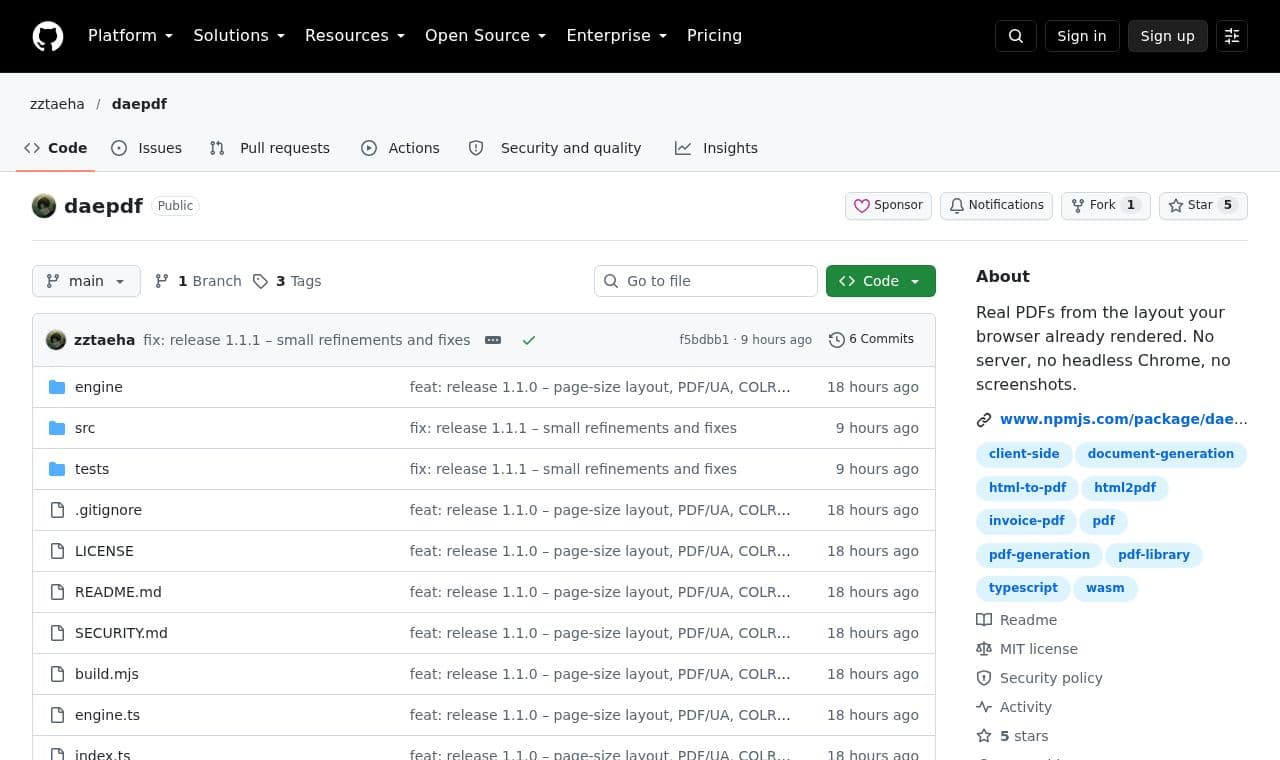This screenshot has height=760, width=1280.
Task: Click the zztaeha avatar beside the daepdf title
Action: pyautogui.click(x=44, y=206)
